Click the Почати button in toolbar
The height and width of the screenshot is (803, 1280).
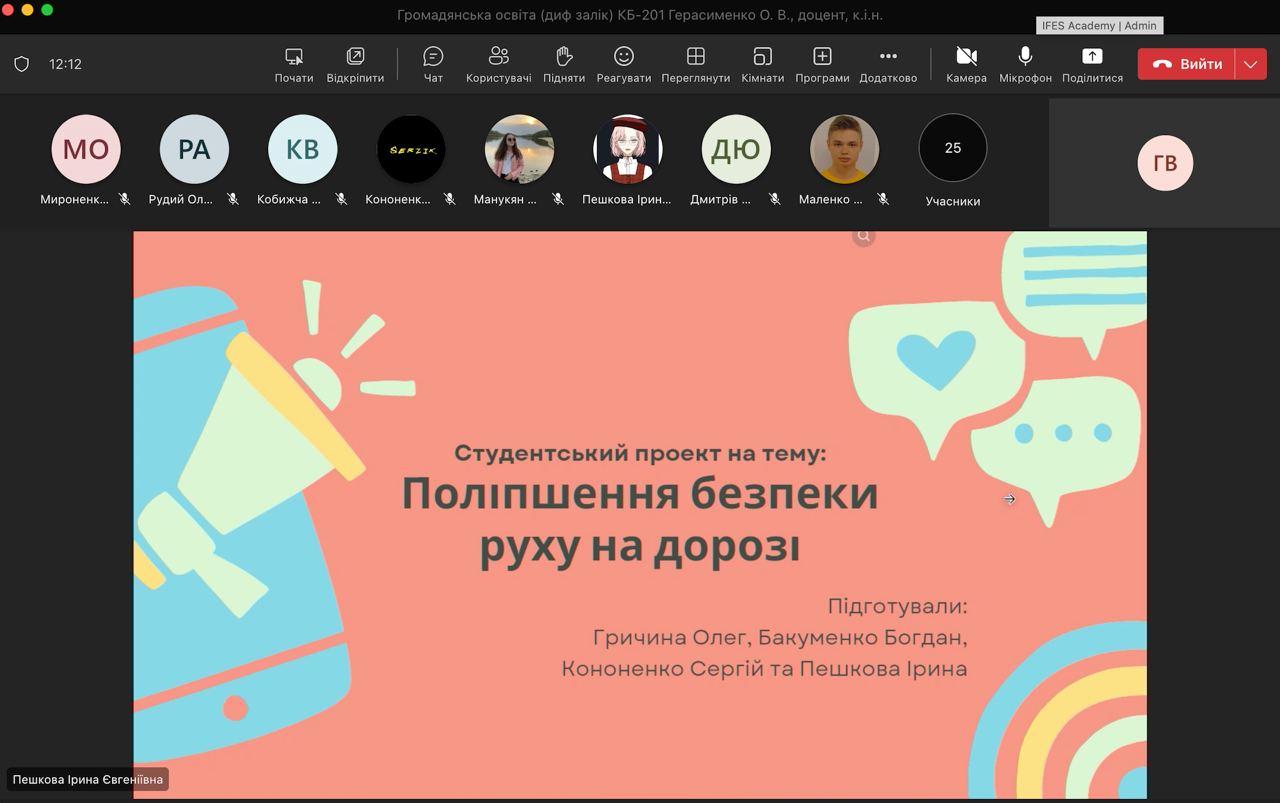click(x=294, y=64)
